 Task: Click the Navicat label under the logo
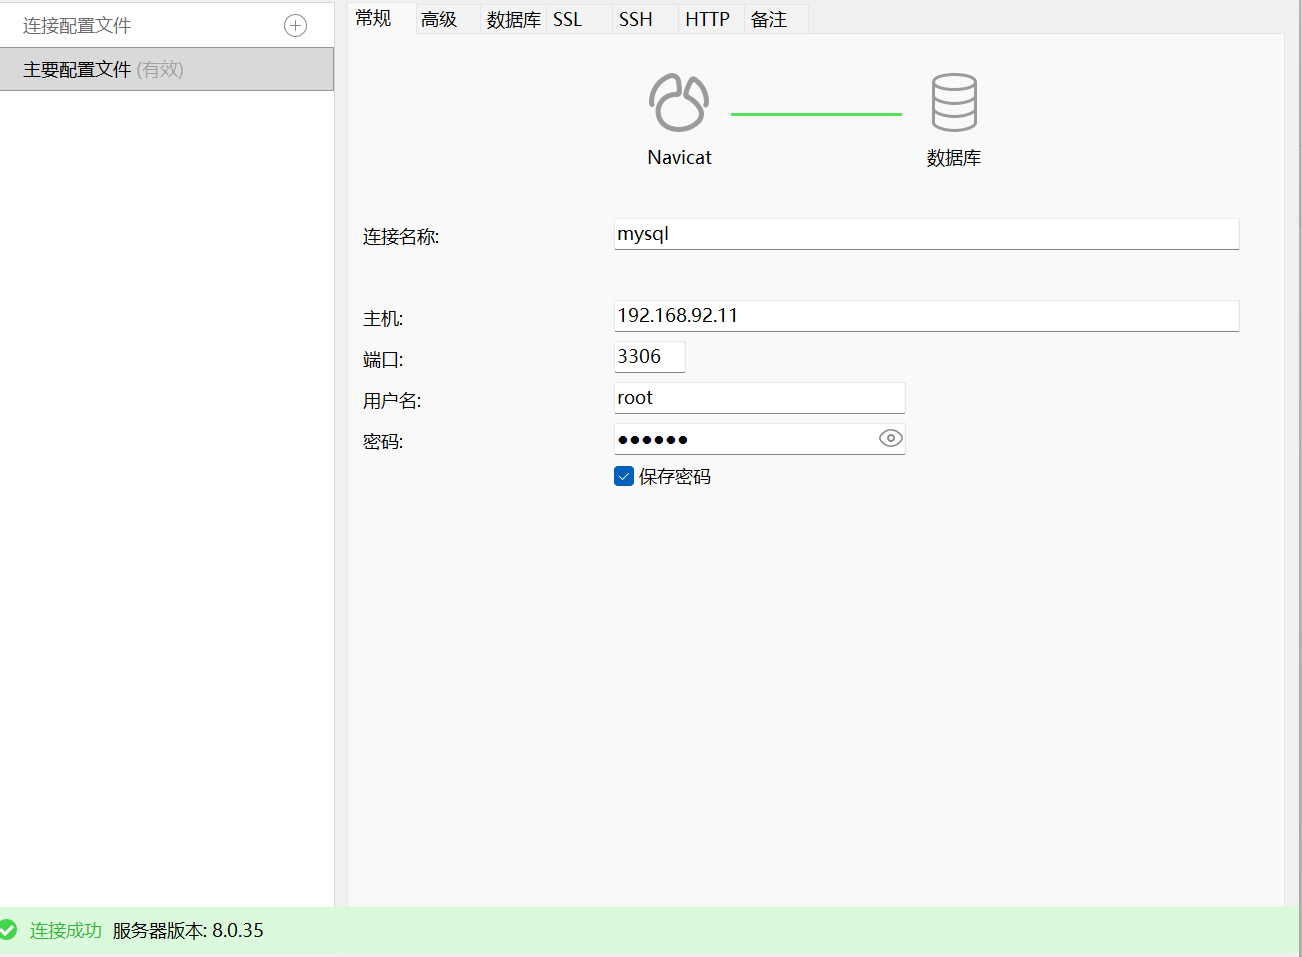[679, 157]
